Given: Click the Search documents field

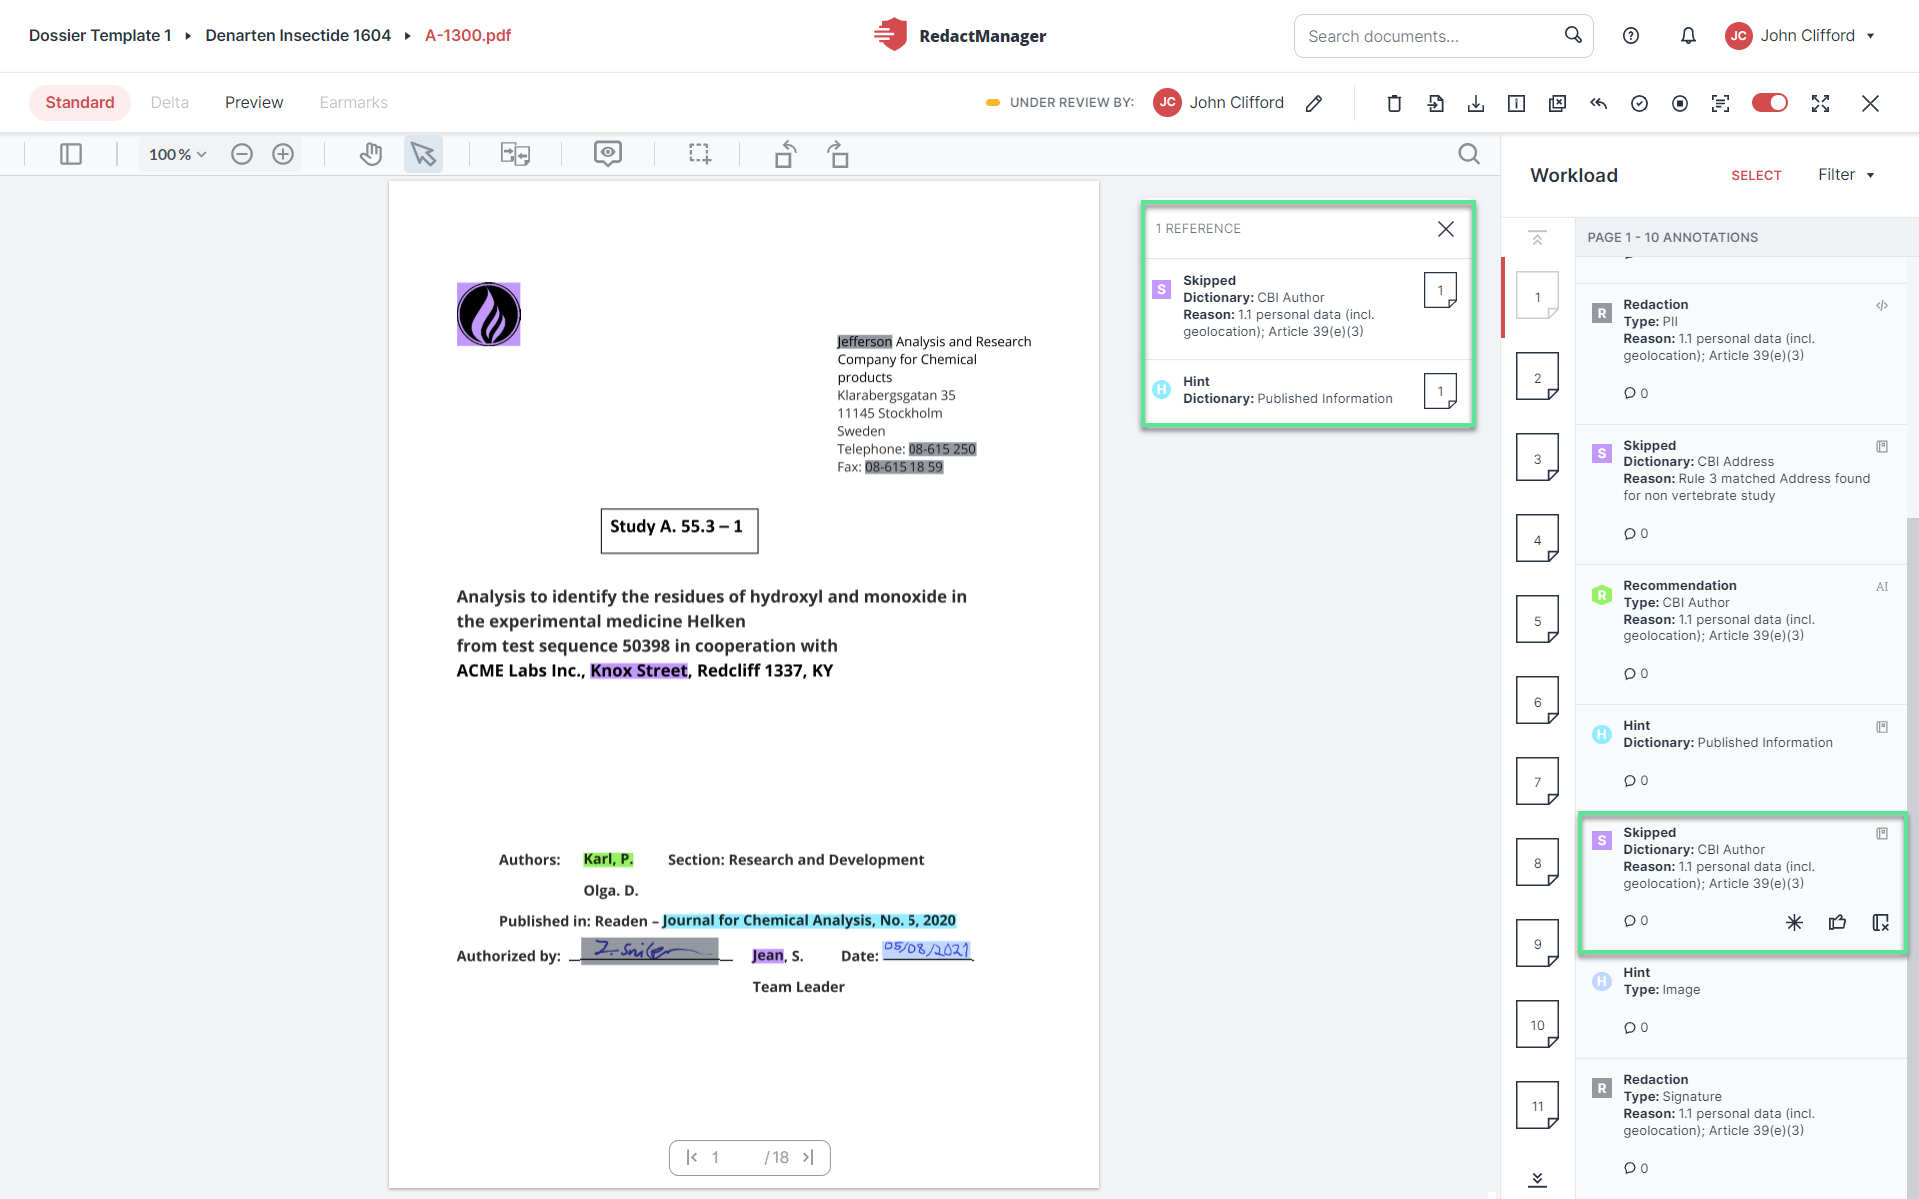Looking at the screenshot, I should (1443, 36).
